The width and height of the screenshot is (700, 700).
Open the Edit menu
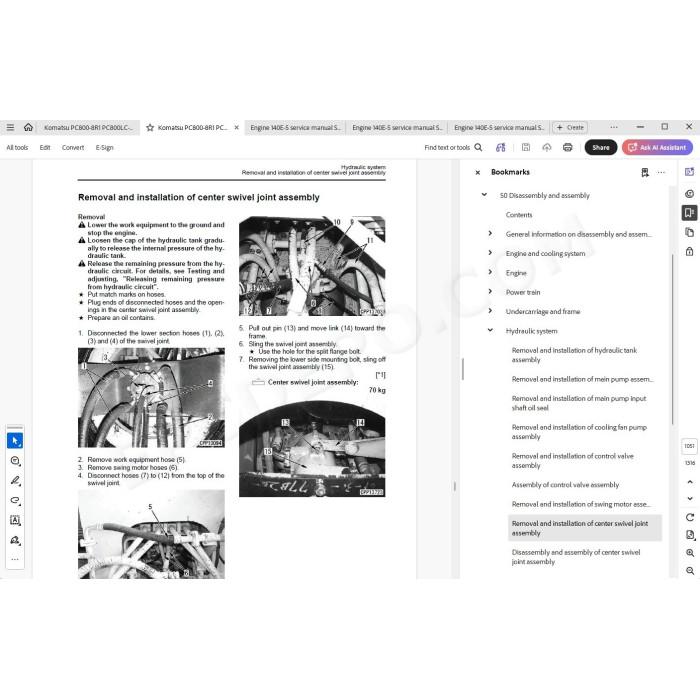45,147
